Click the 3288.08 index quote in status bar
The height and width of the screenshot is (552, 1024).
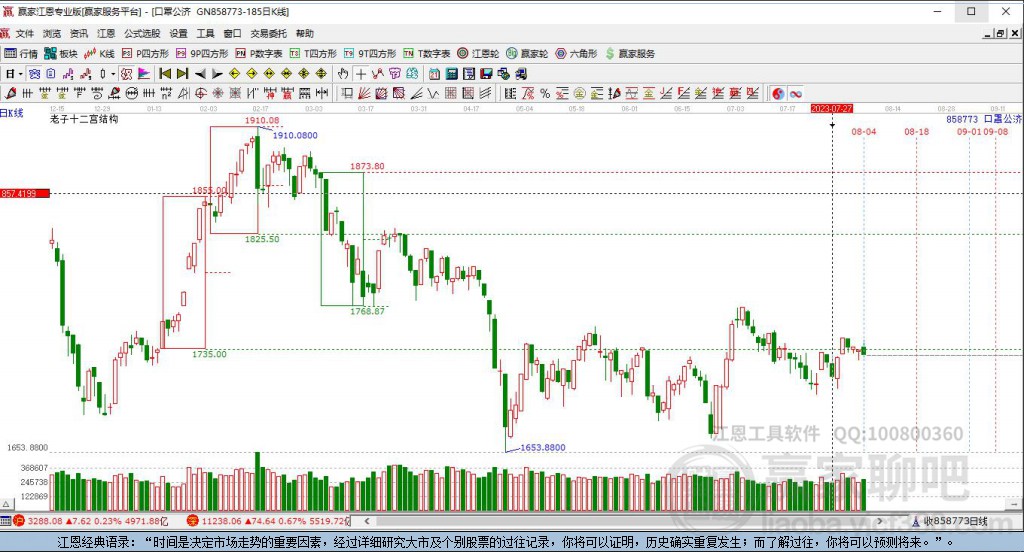[45, 521]
